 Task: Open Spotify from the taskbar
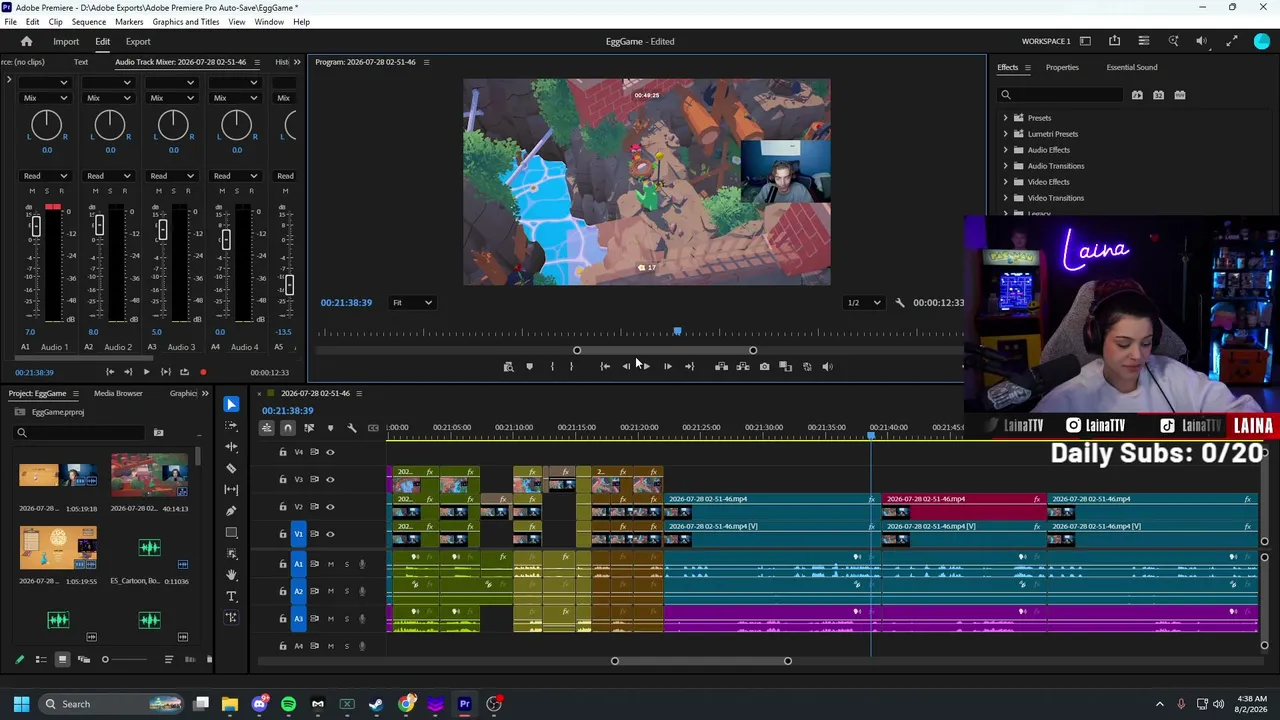(289, 704)
